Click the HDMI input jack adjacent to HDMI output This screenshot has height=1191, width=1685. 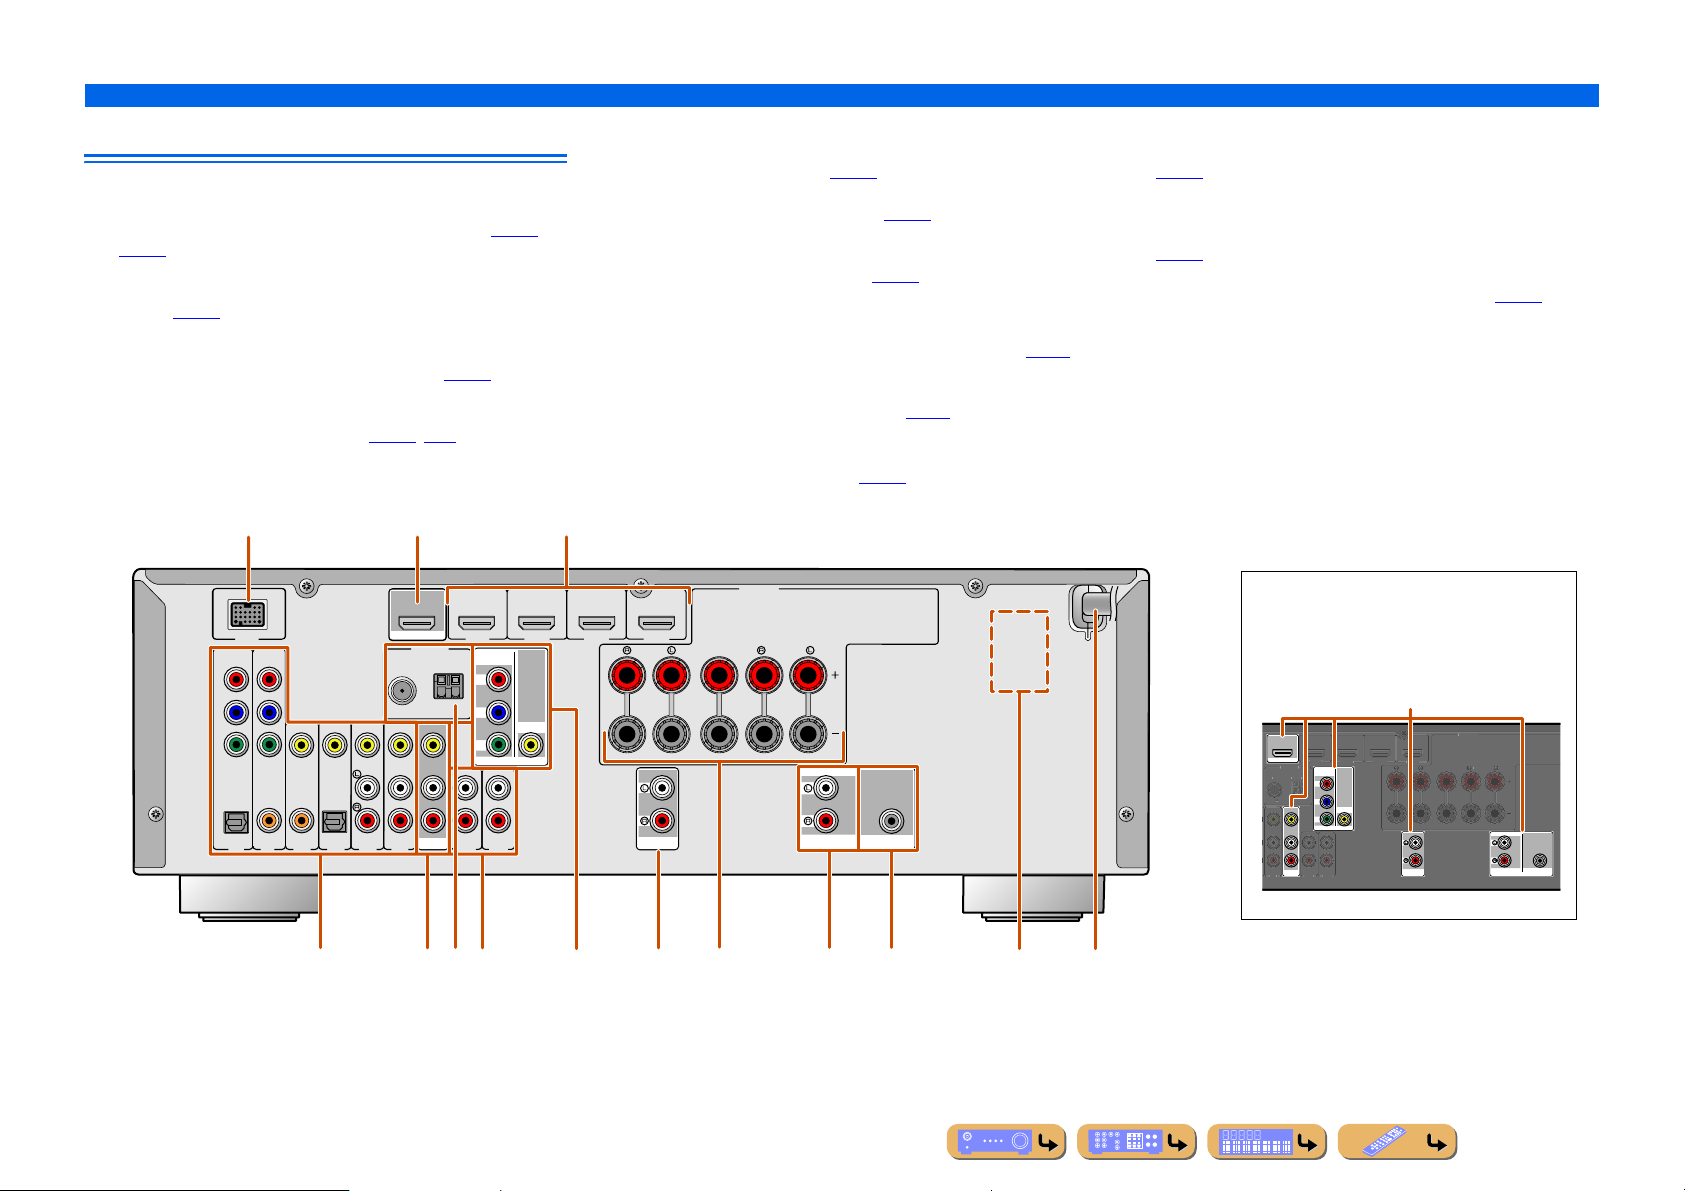coord(477,624)
